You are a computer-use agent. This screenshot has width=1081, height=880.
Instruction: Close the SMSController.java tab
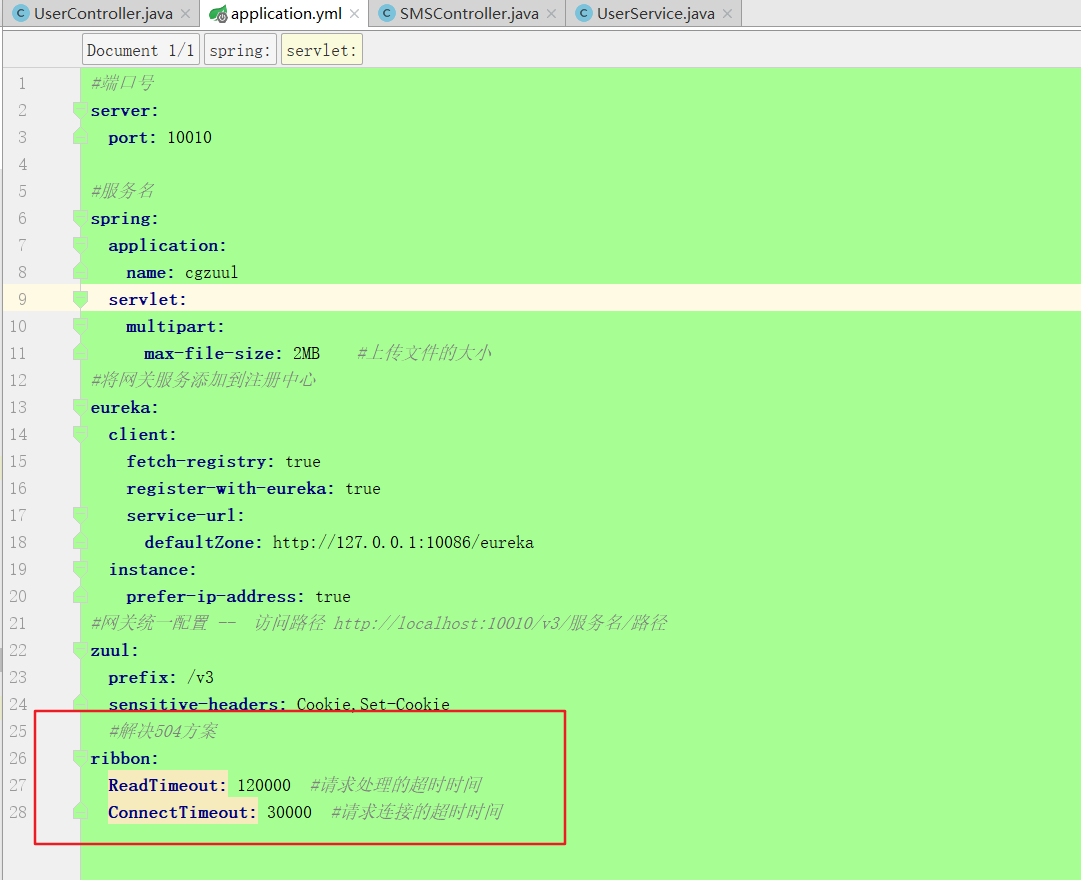click(552, 14)
